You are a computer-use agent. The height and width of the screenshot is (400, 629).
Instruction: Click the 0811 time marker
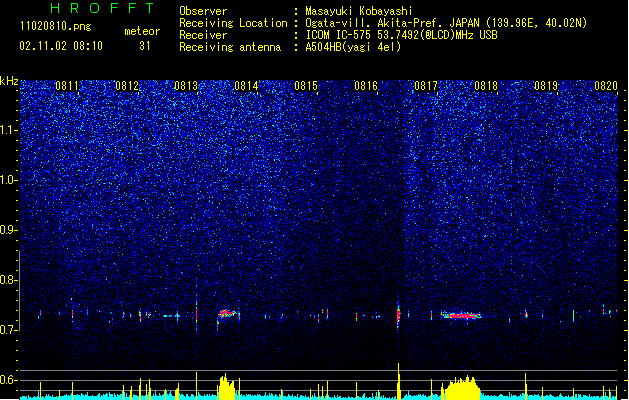67,86
